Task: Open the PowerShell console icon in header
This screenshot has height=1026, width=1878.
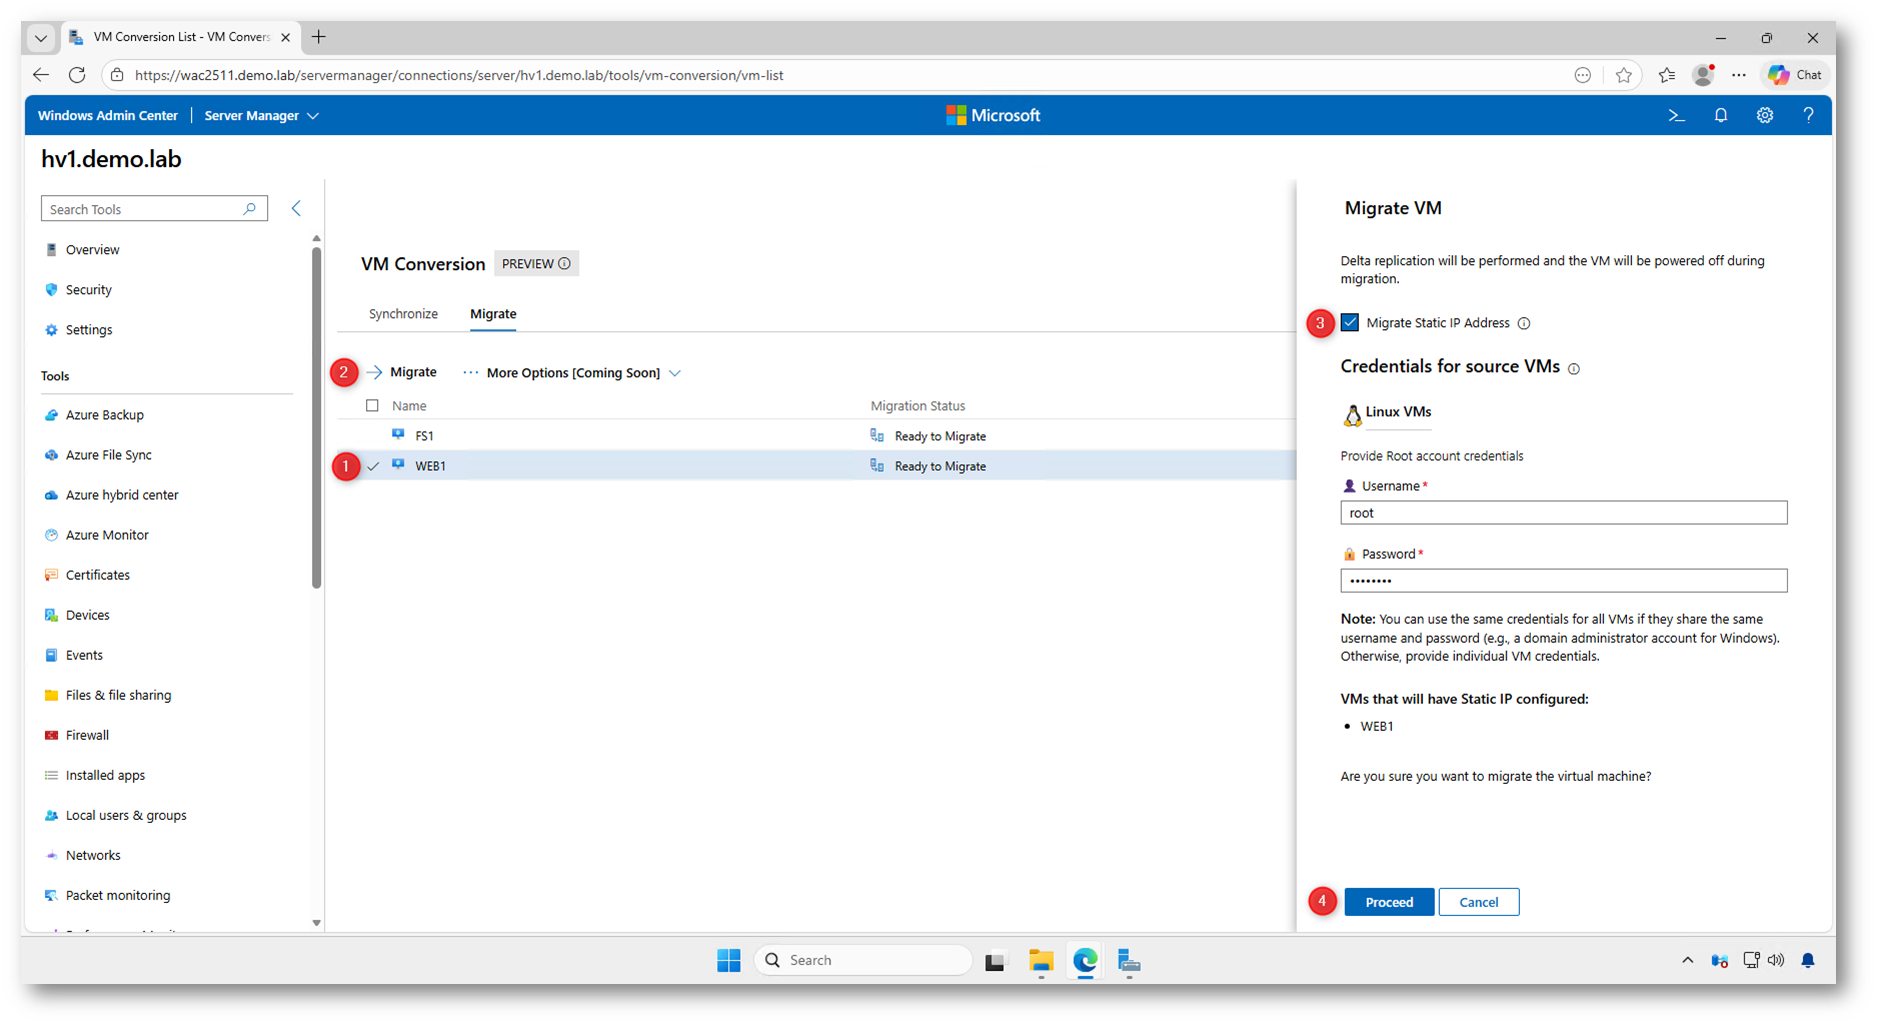Action: 1676,116
